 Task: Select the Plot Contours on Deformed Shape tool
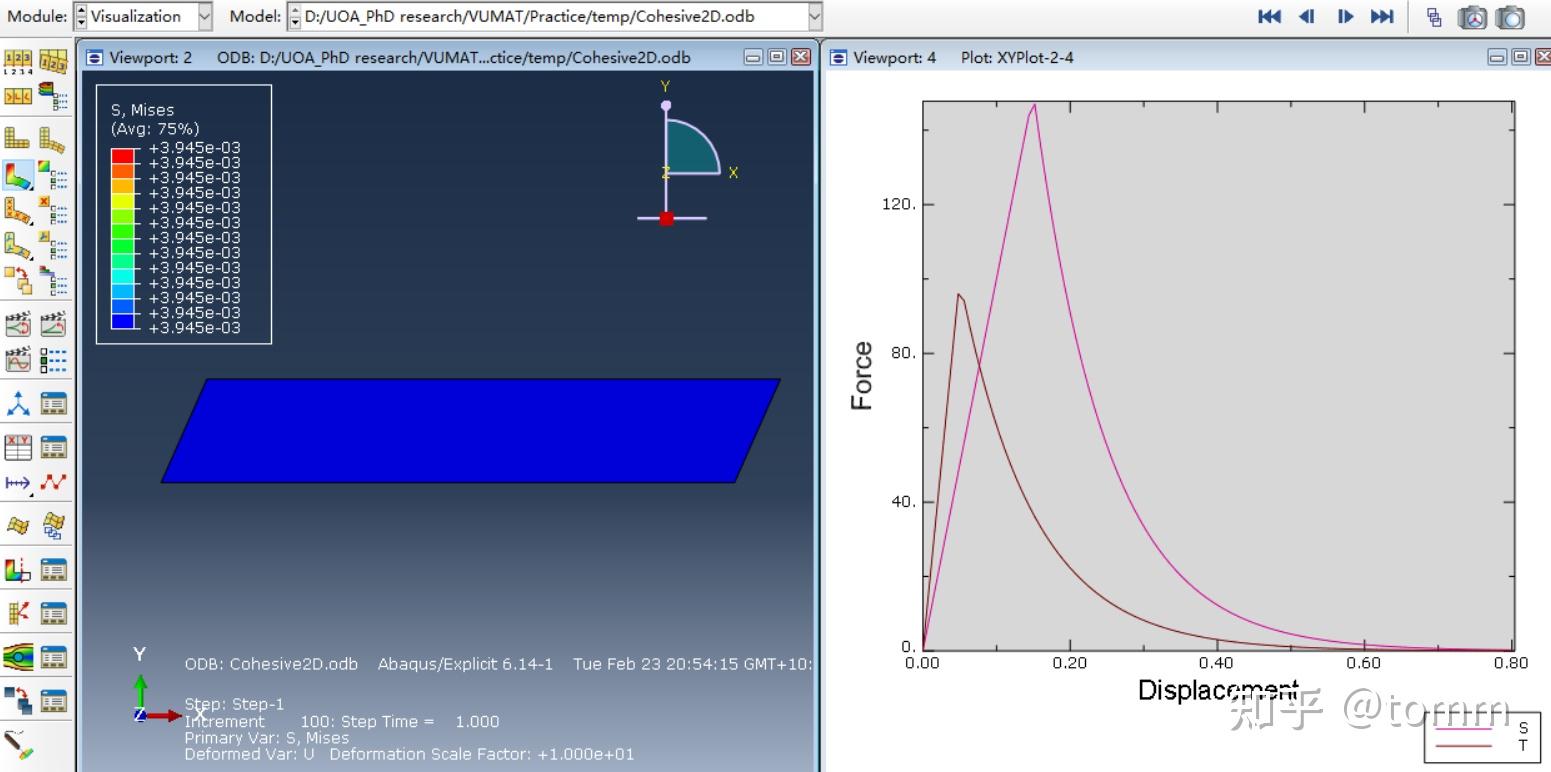click(x=18, y=175)
